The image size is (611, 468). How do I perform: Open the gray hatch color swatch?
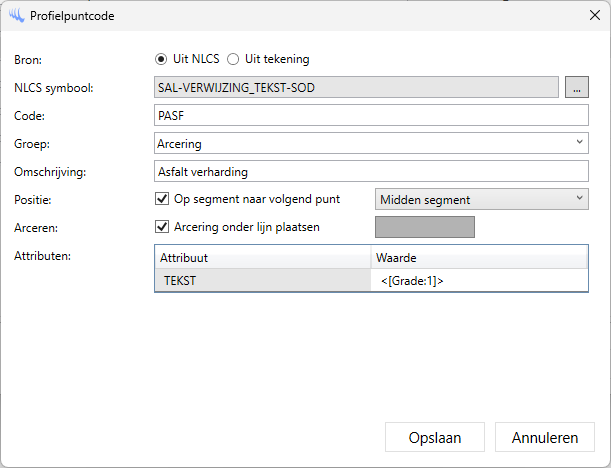(424, 227)
